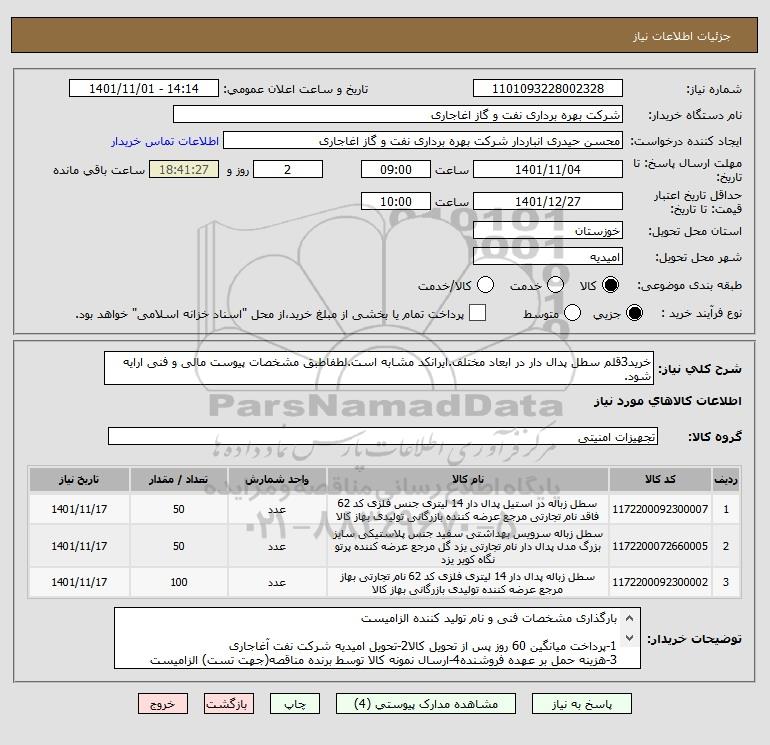Click row 3 product name 14 liter metal bin
This screenshot has width=770, height=745.
tap(468, 582)
